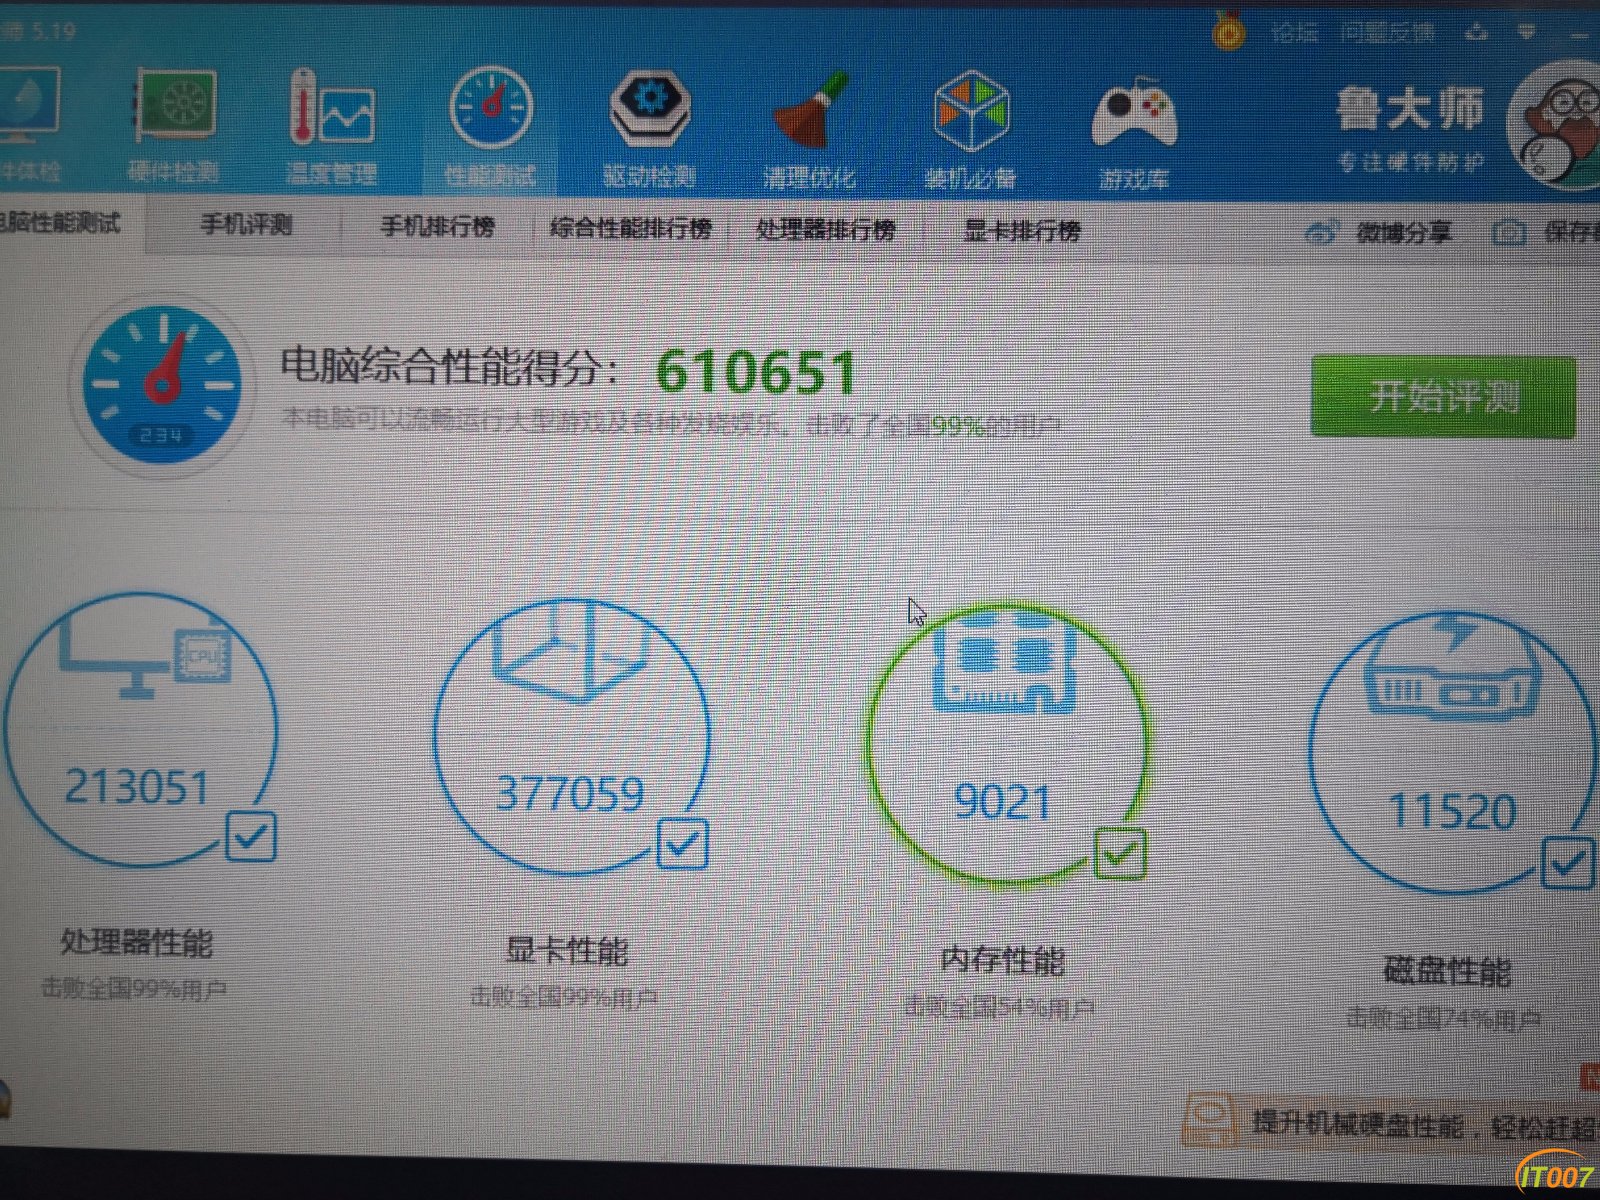Viewport: 1600px width, 1200px height.
Task: Click the 显卡性能 label
Action: tap(567, 950)
